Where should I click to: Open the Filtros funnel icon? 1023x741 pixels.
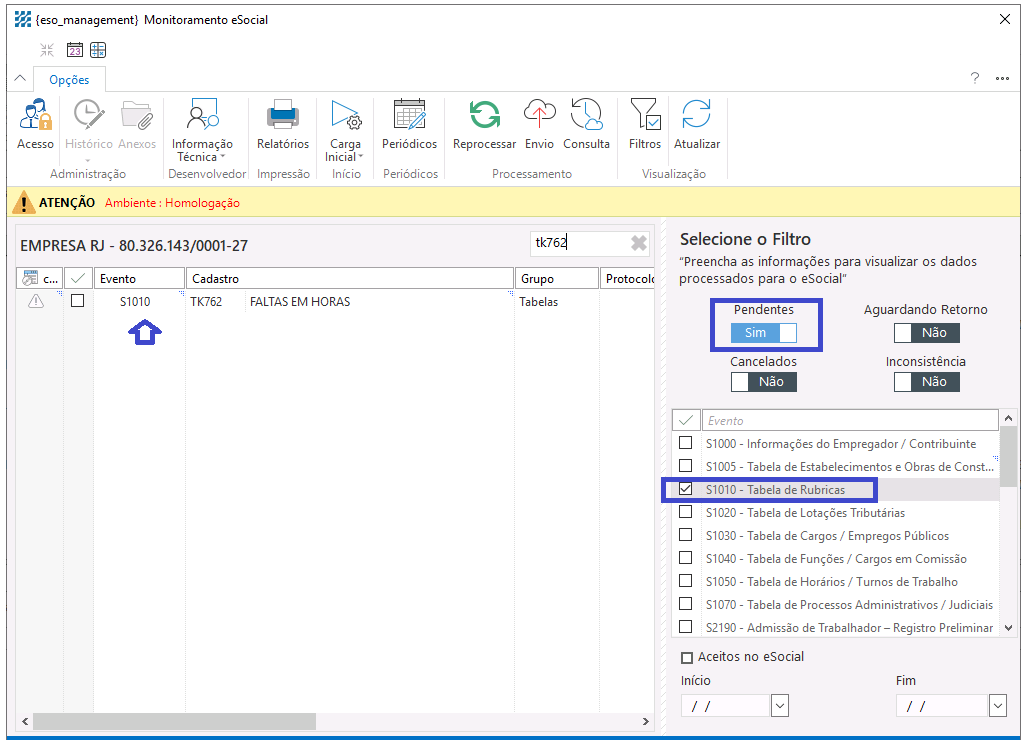(645, 118)
